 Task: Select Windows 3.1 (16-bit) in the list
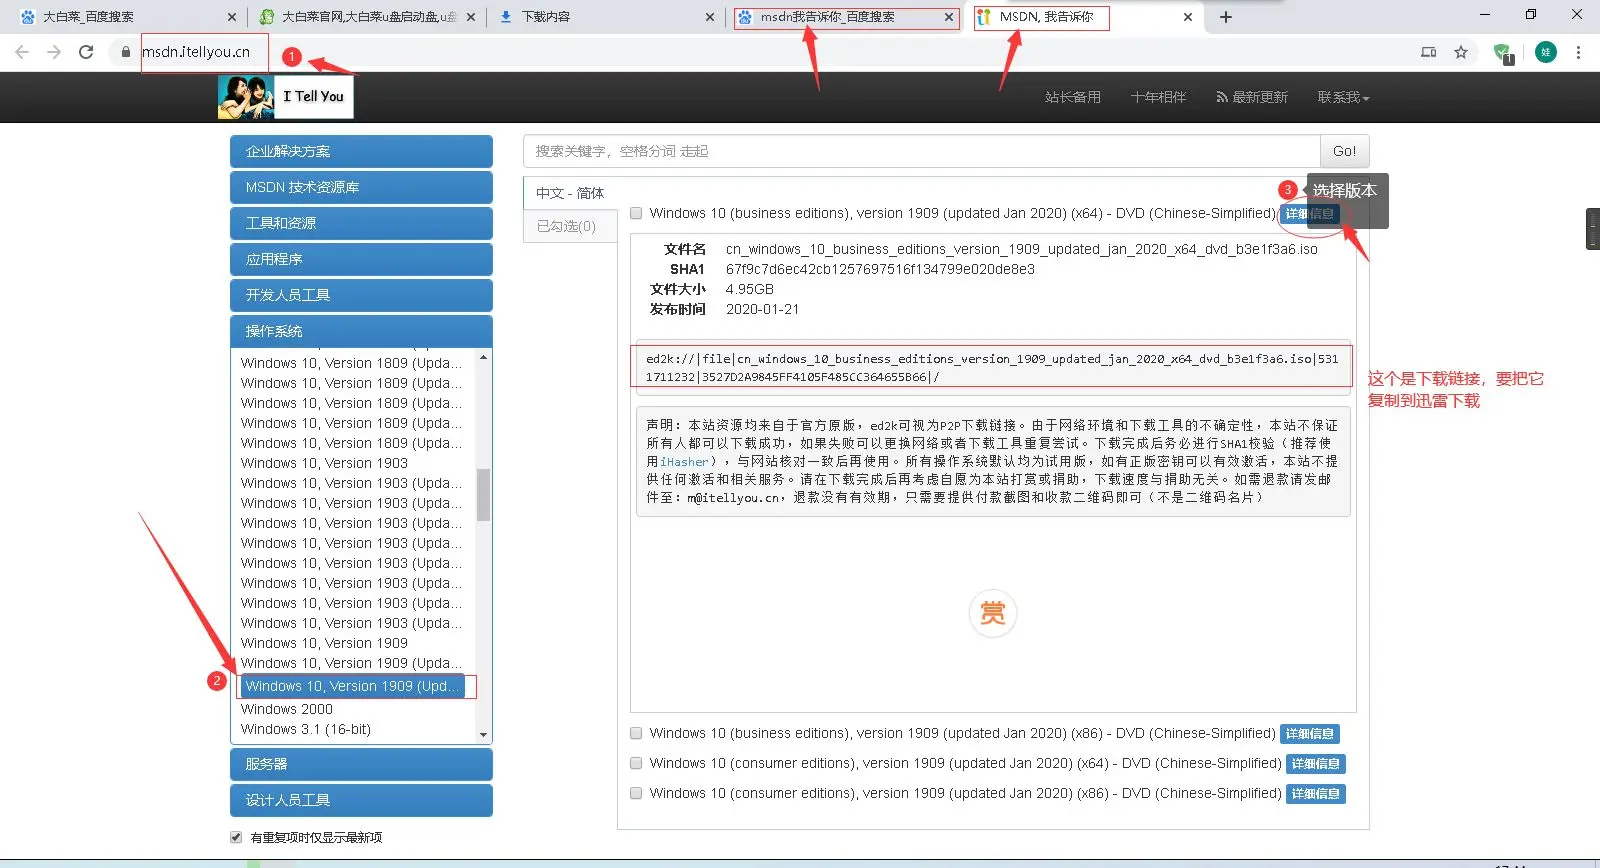click(x=306, y=729)
